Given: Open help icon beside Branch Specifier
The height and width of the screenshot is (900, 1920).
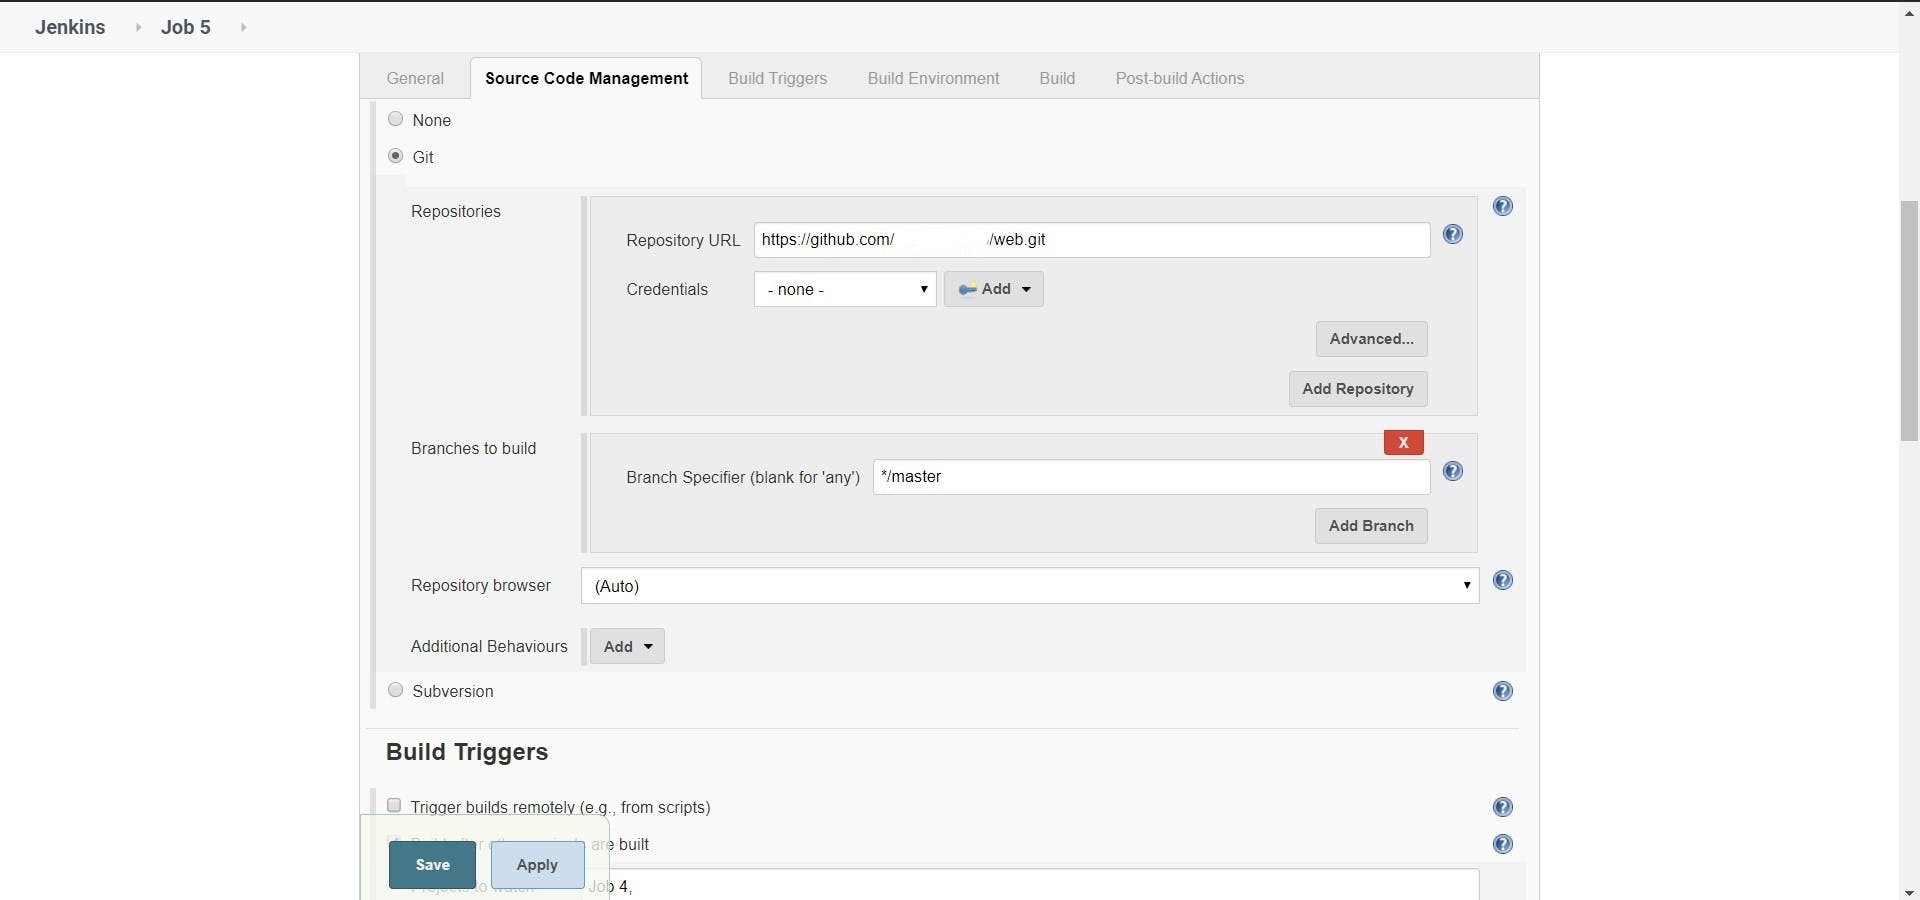Looking at the screenshot, I should (1453, 471).
